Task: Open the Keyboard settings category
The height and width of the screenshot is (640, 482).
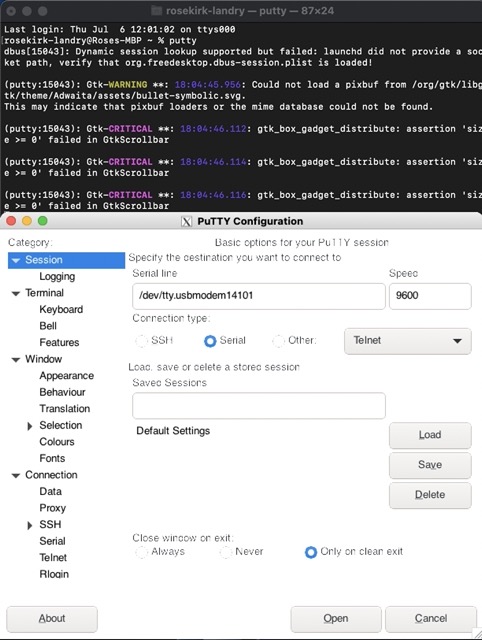Action: 61,310
